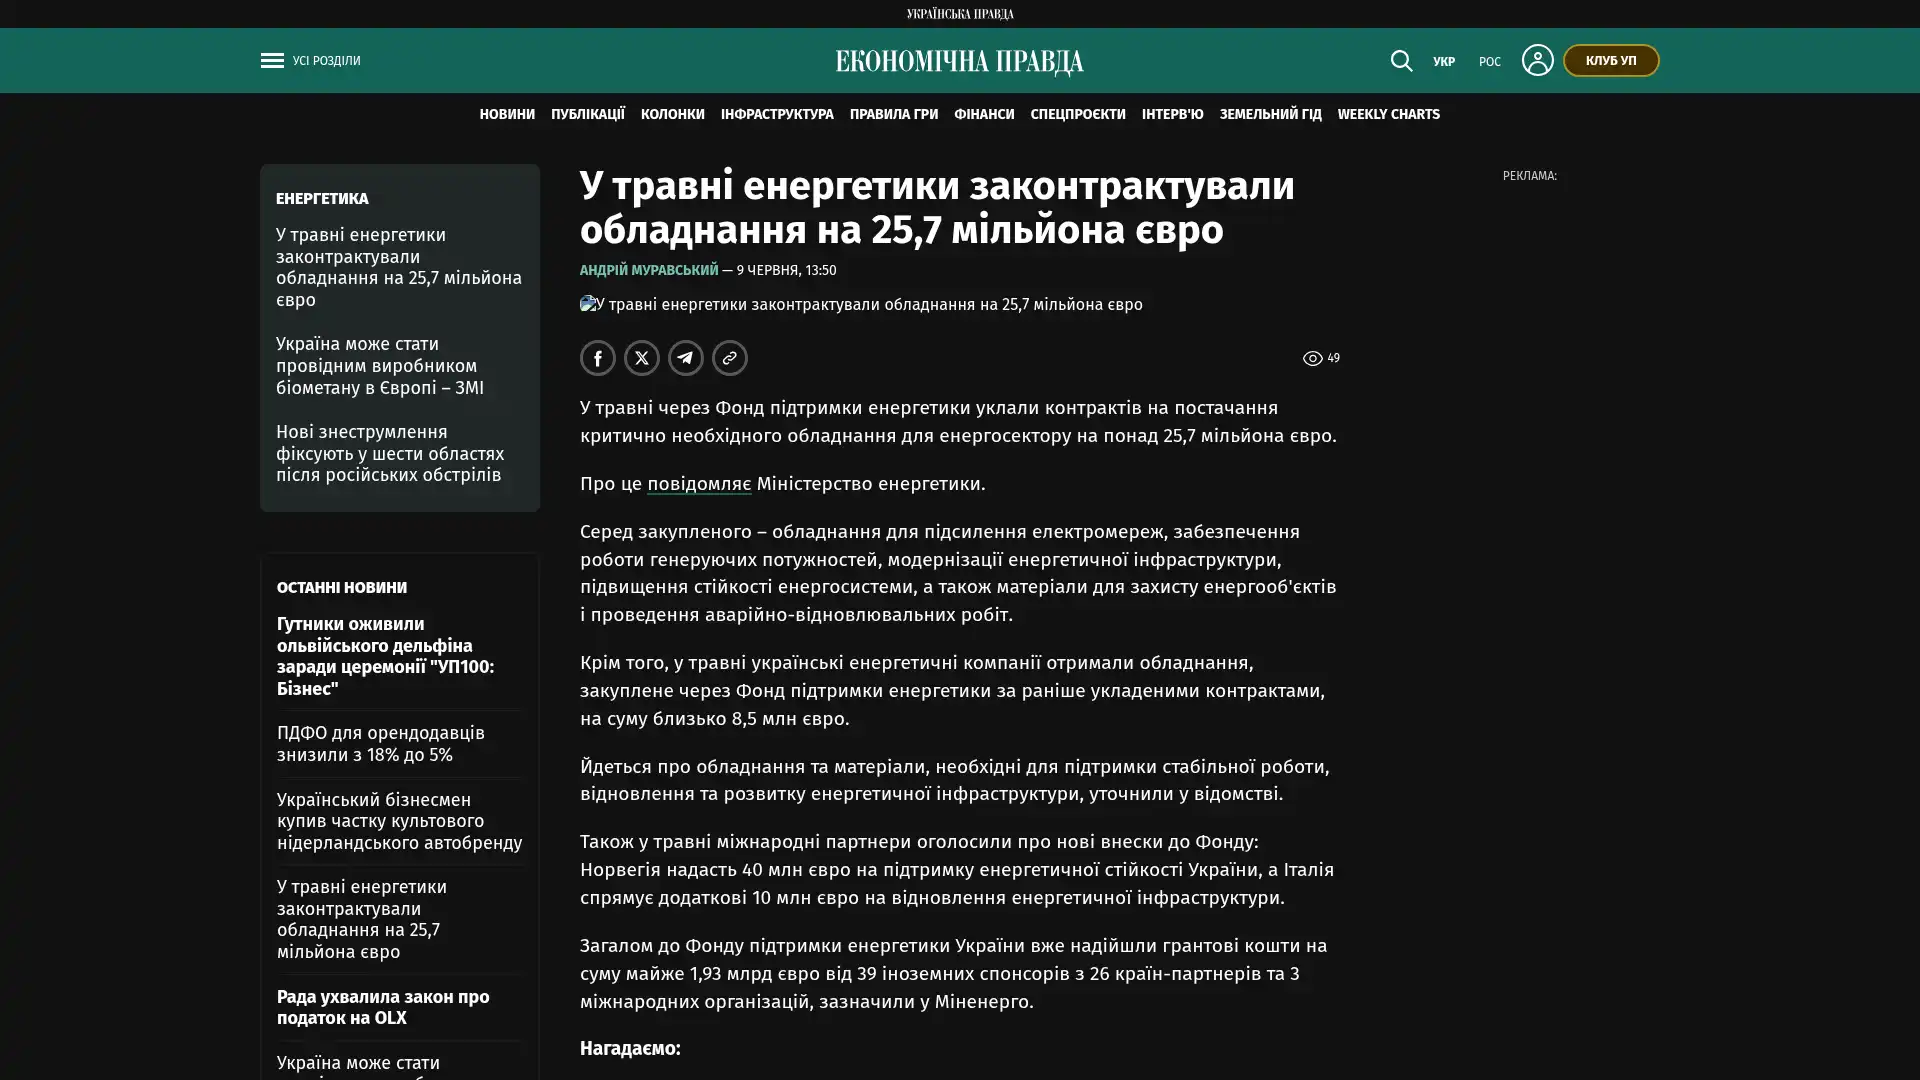Click the views eye icon

(1312, 358)
